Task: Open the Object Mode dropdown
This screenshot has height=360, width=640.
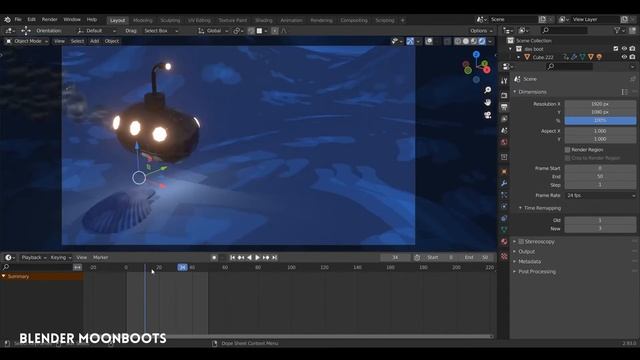Action: pyautogui.click(x=27, y=41)
